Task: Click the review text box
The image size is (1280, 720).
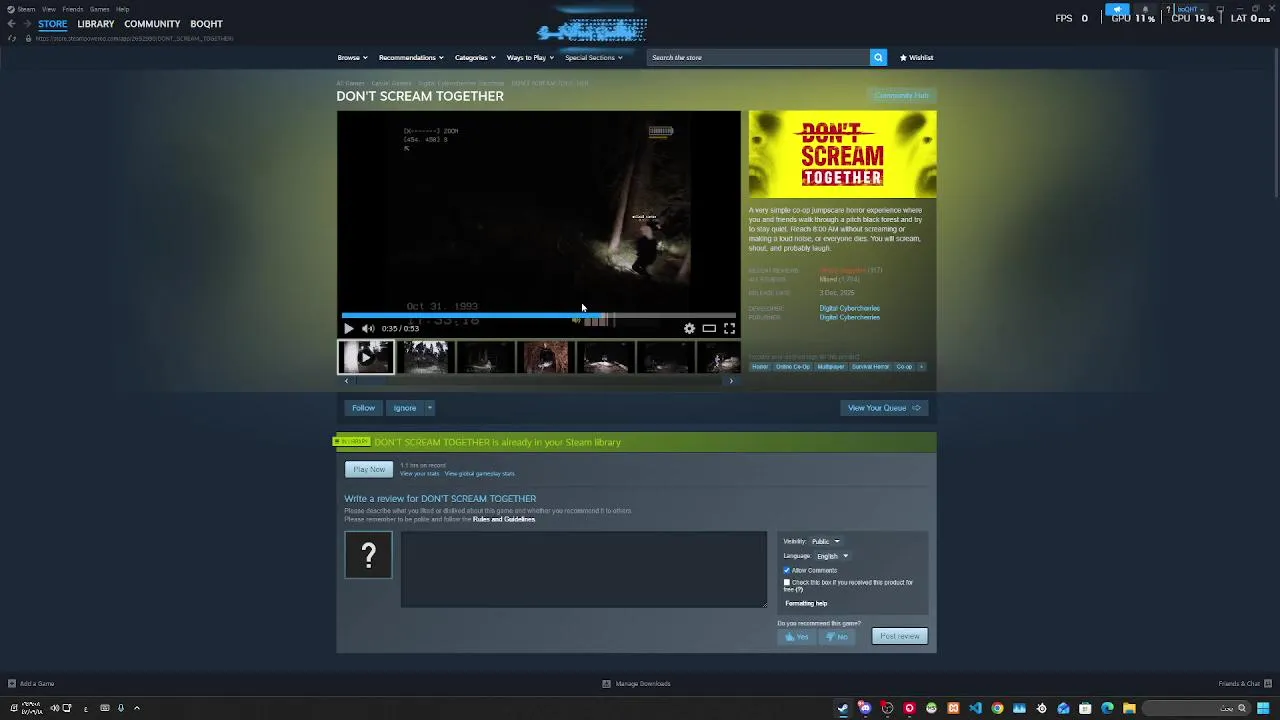Action: [x=584, y=569]
